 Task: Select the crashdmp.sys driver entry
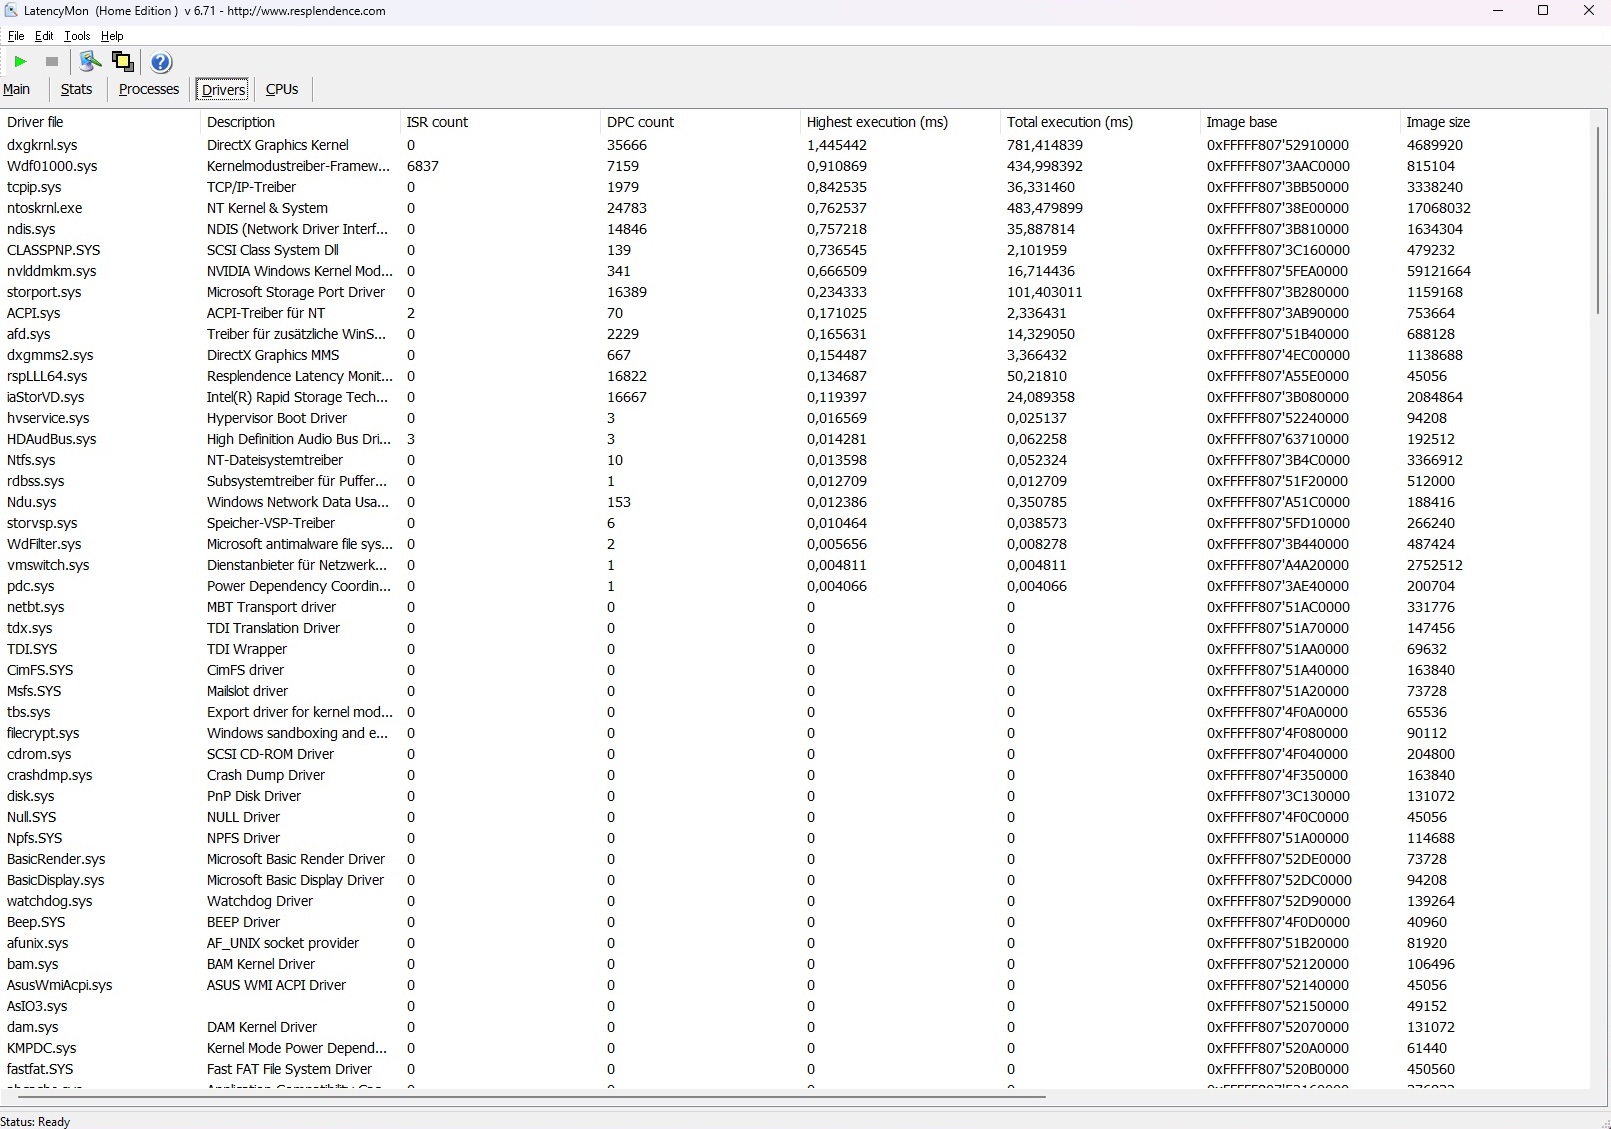coord(50,775)
